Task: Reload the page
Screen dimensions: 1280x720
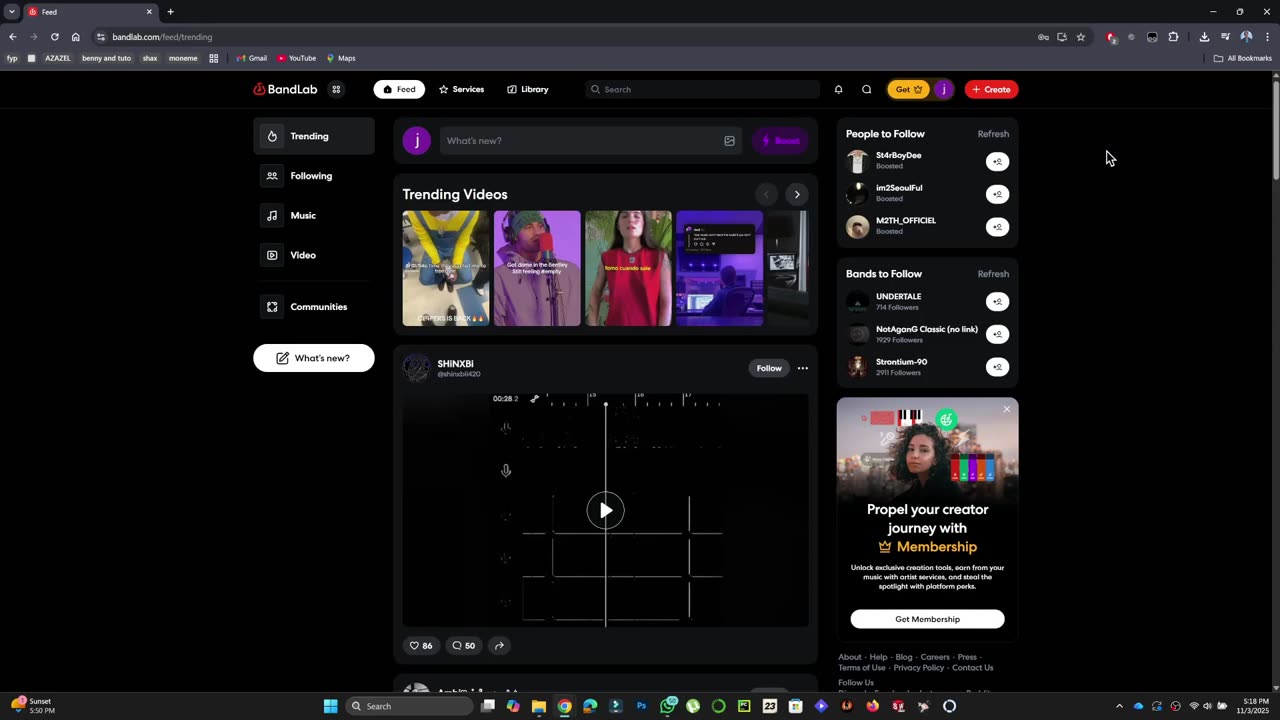Action: point(54,37)
